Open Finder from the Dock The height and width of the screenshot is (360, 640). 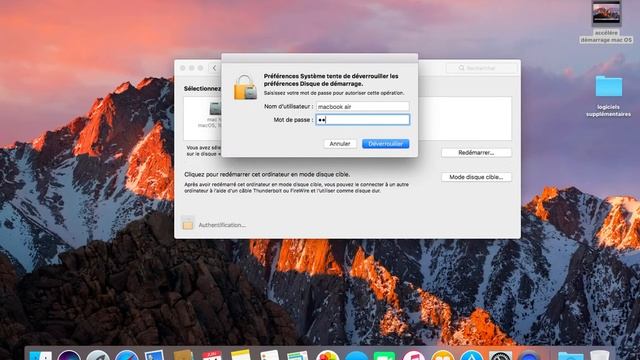point(40,356)
